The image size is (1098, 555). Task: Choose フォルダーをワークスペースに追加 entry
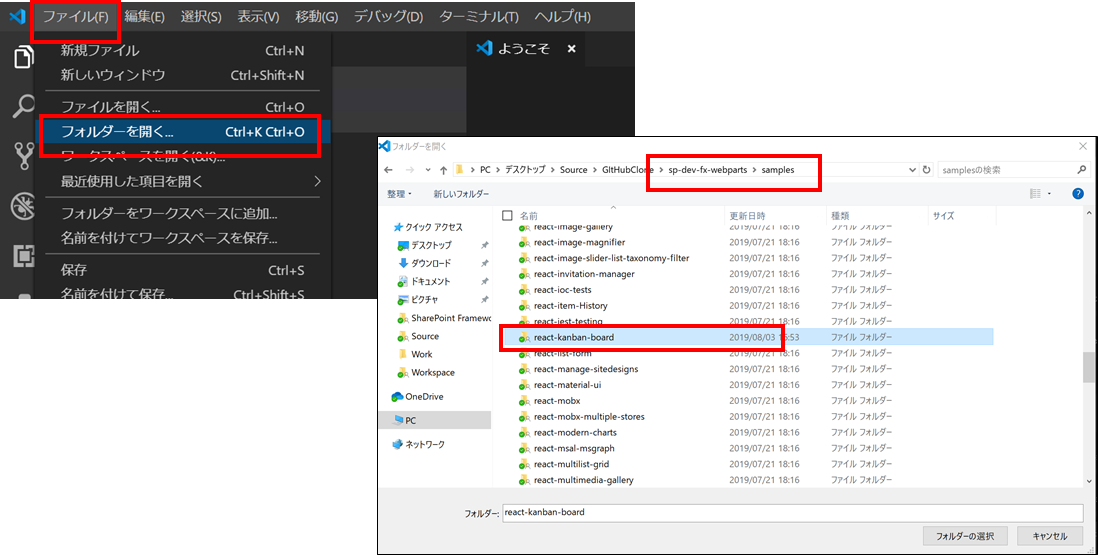click(182, 213)
